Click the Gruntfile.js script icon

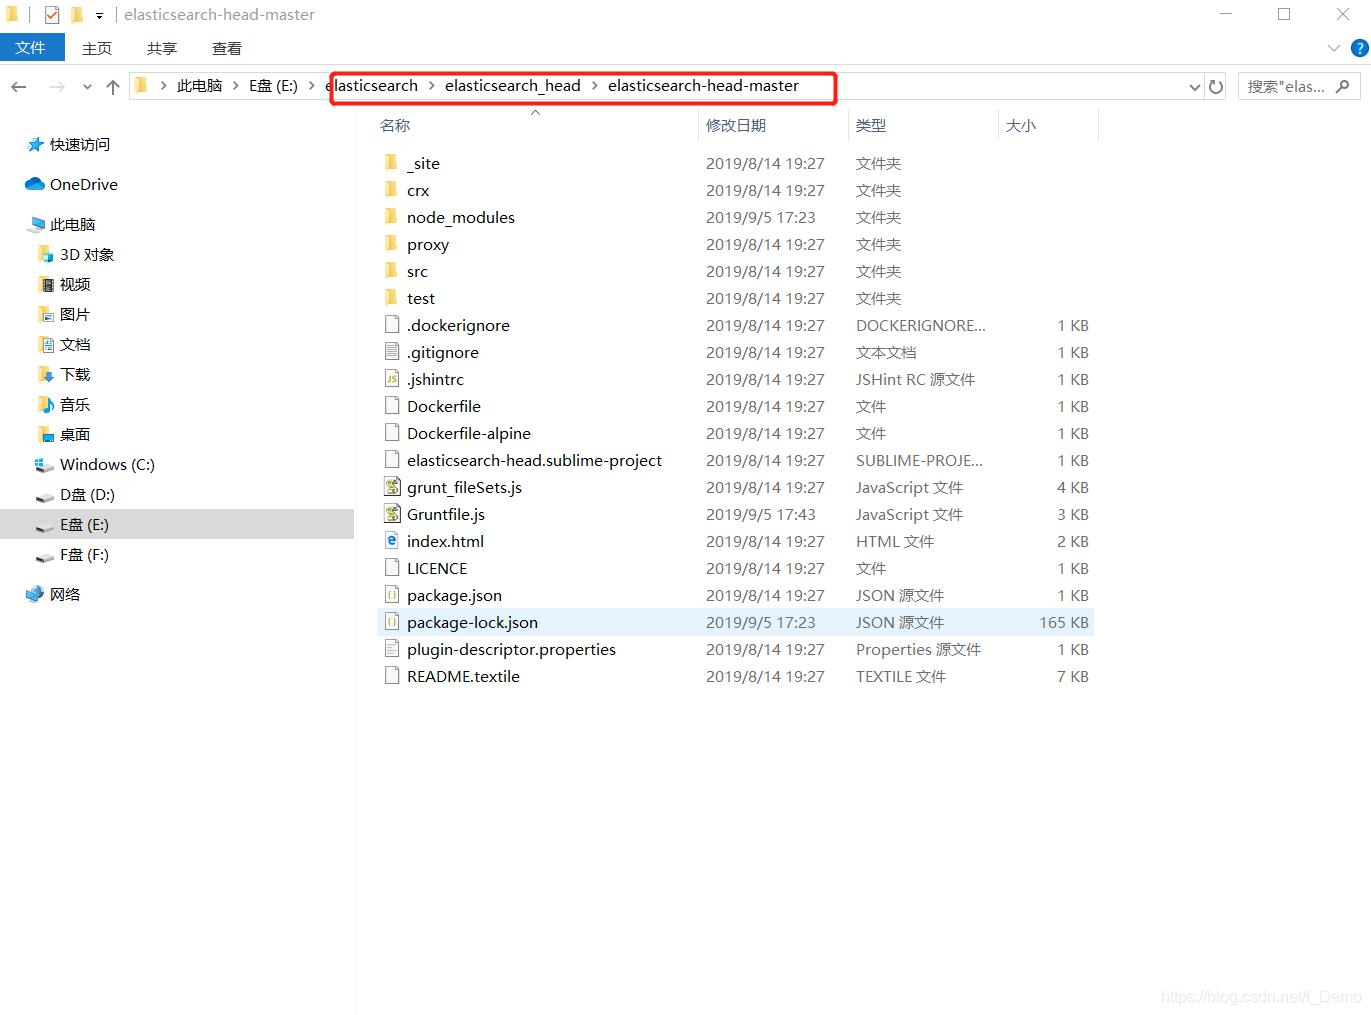click(392, 514)
